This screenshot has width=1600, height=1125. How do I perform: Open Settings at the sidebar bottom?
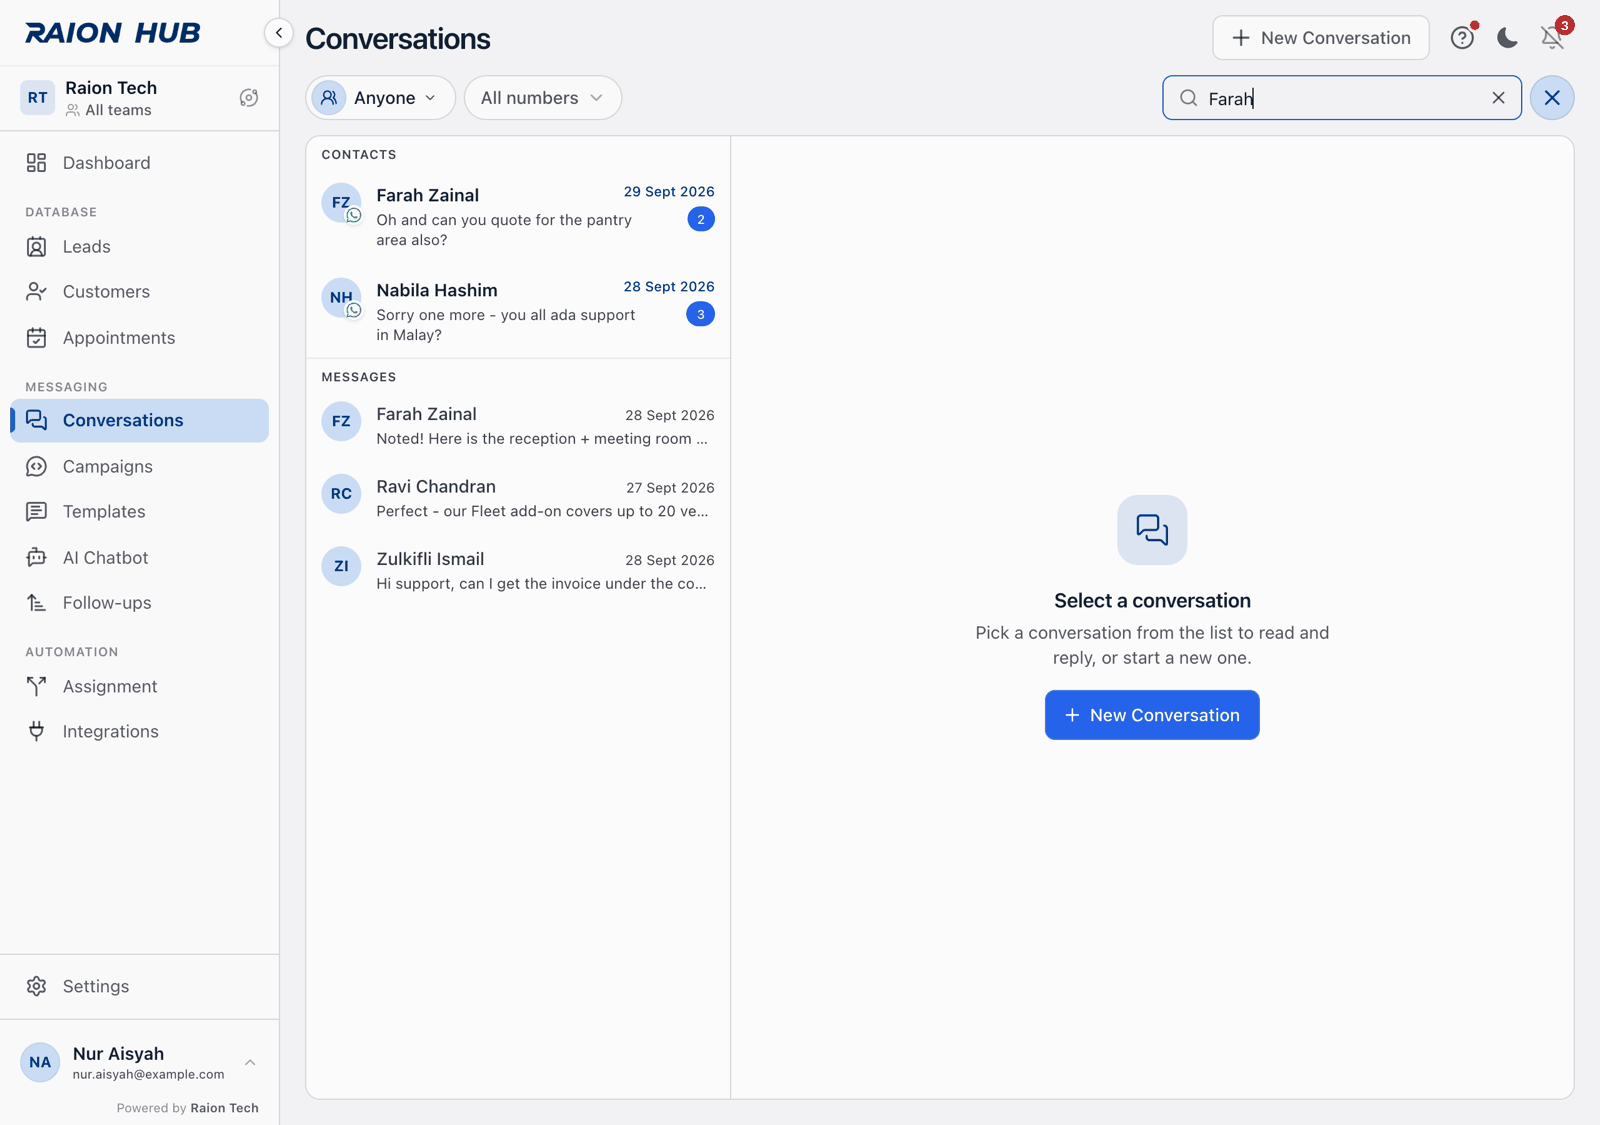pos(140,987)
